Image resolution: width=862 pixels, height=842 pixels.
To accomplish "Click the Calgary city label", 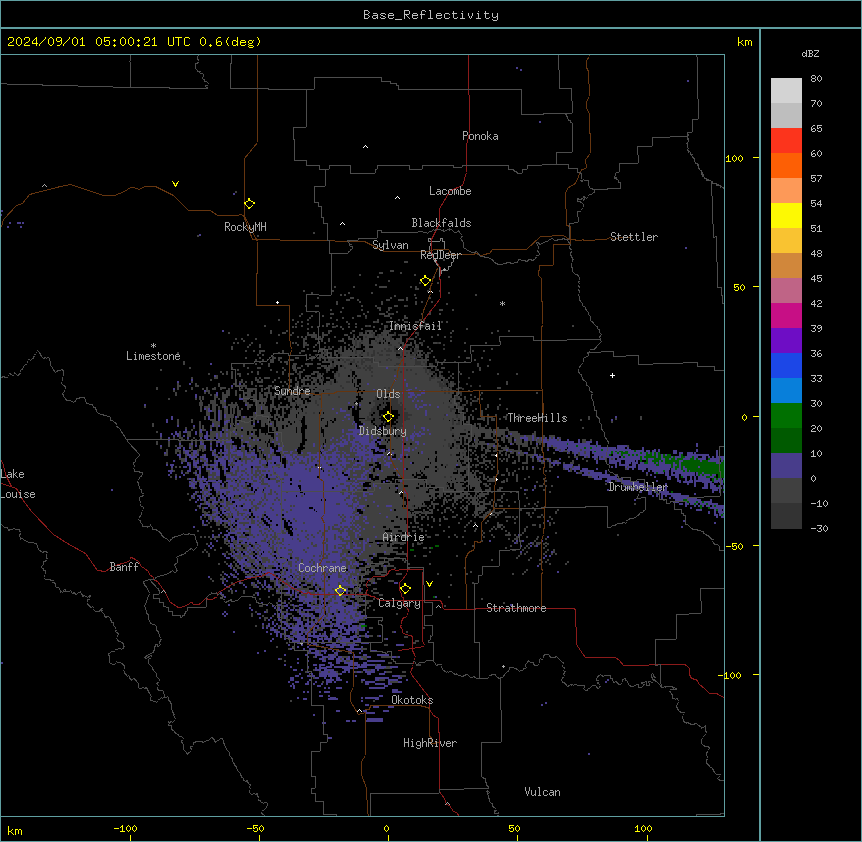I will point(399,603).
